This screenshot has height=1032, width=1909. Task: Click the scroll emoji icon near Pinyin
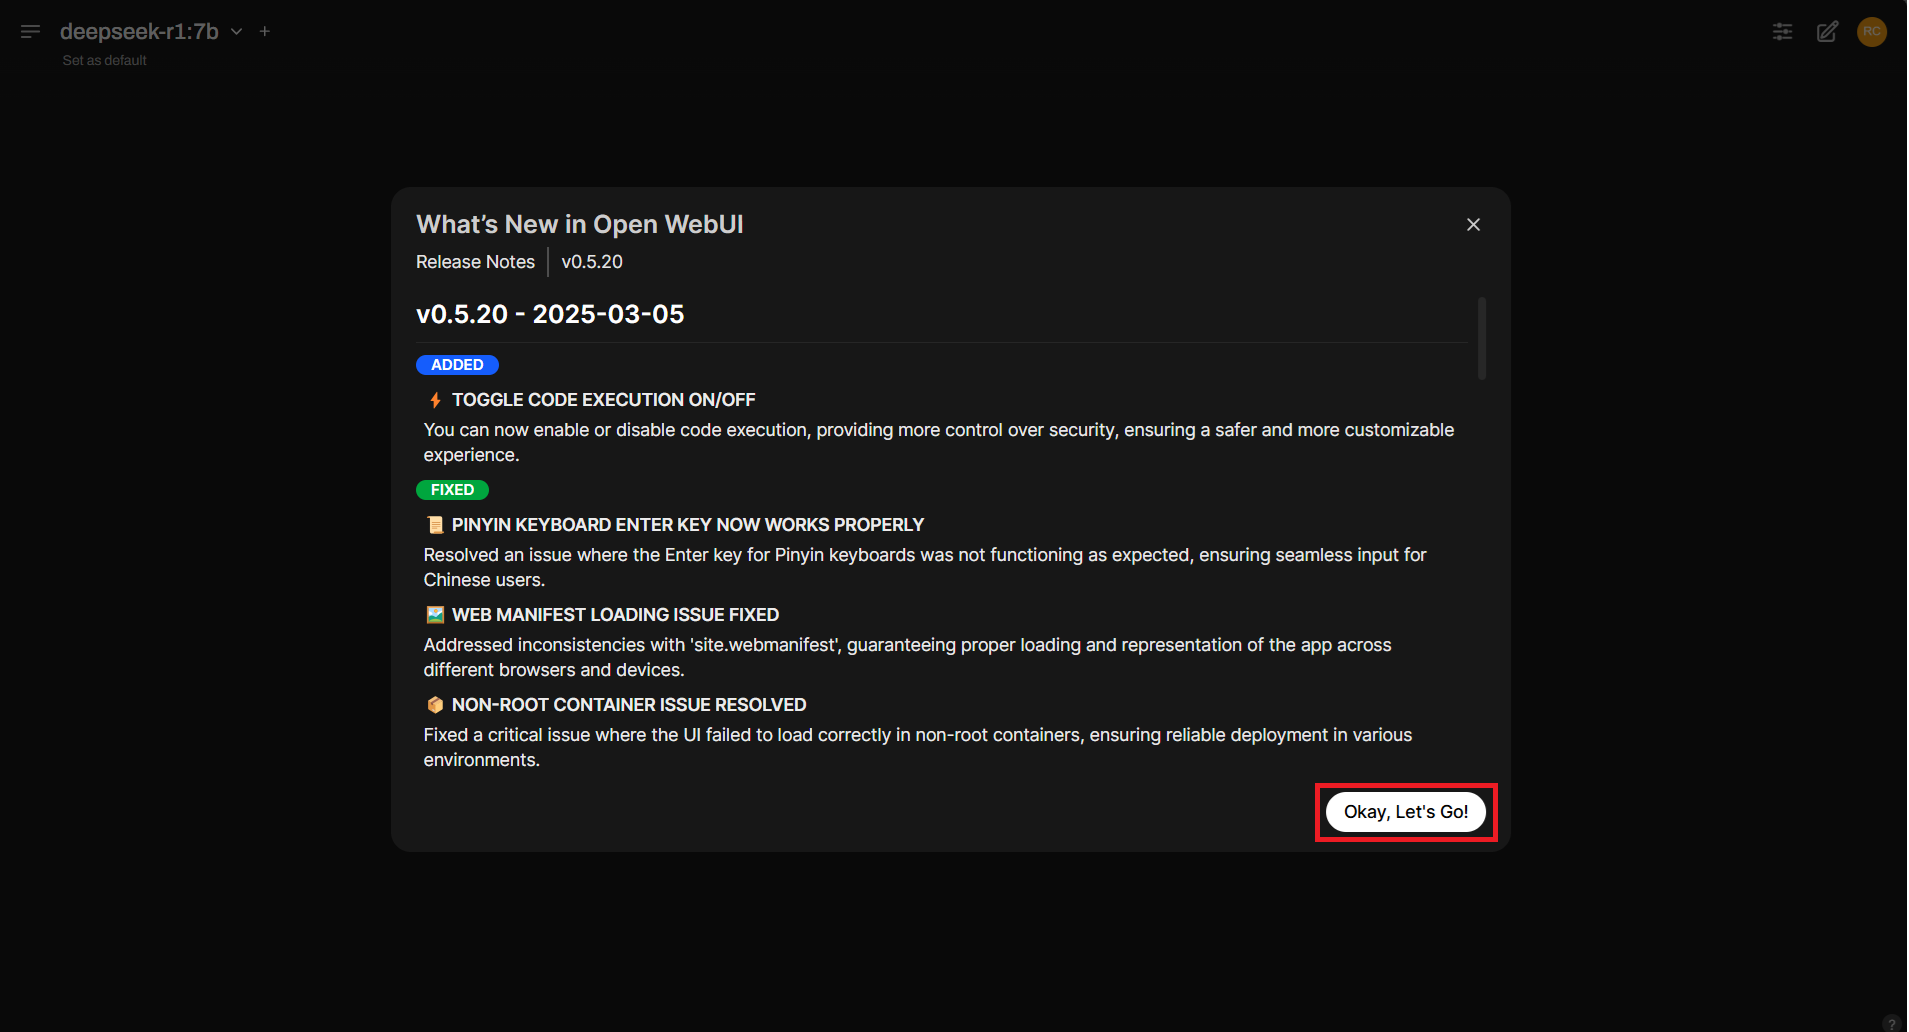[435, 525]
